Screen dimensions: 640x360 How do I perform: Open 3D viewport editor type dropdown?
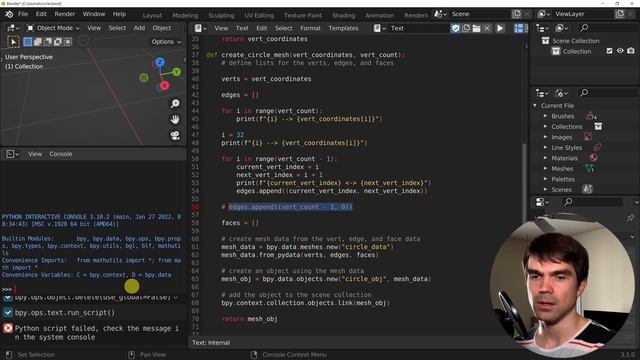click(13, 28)
